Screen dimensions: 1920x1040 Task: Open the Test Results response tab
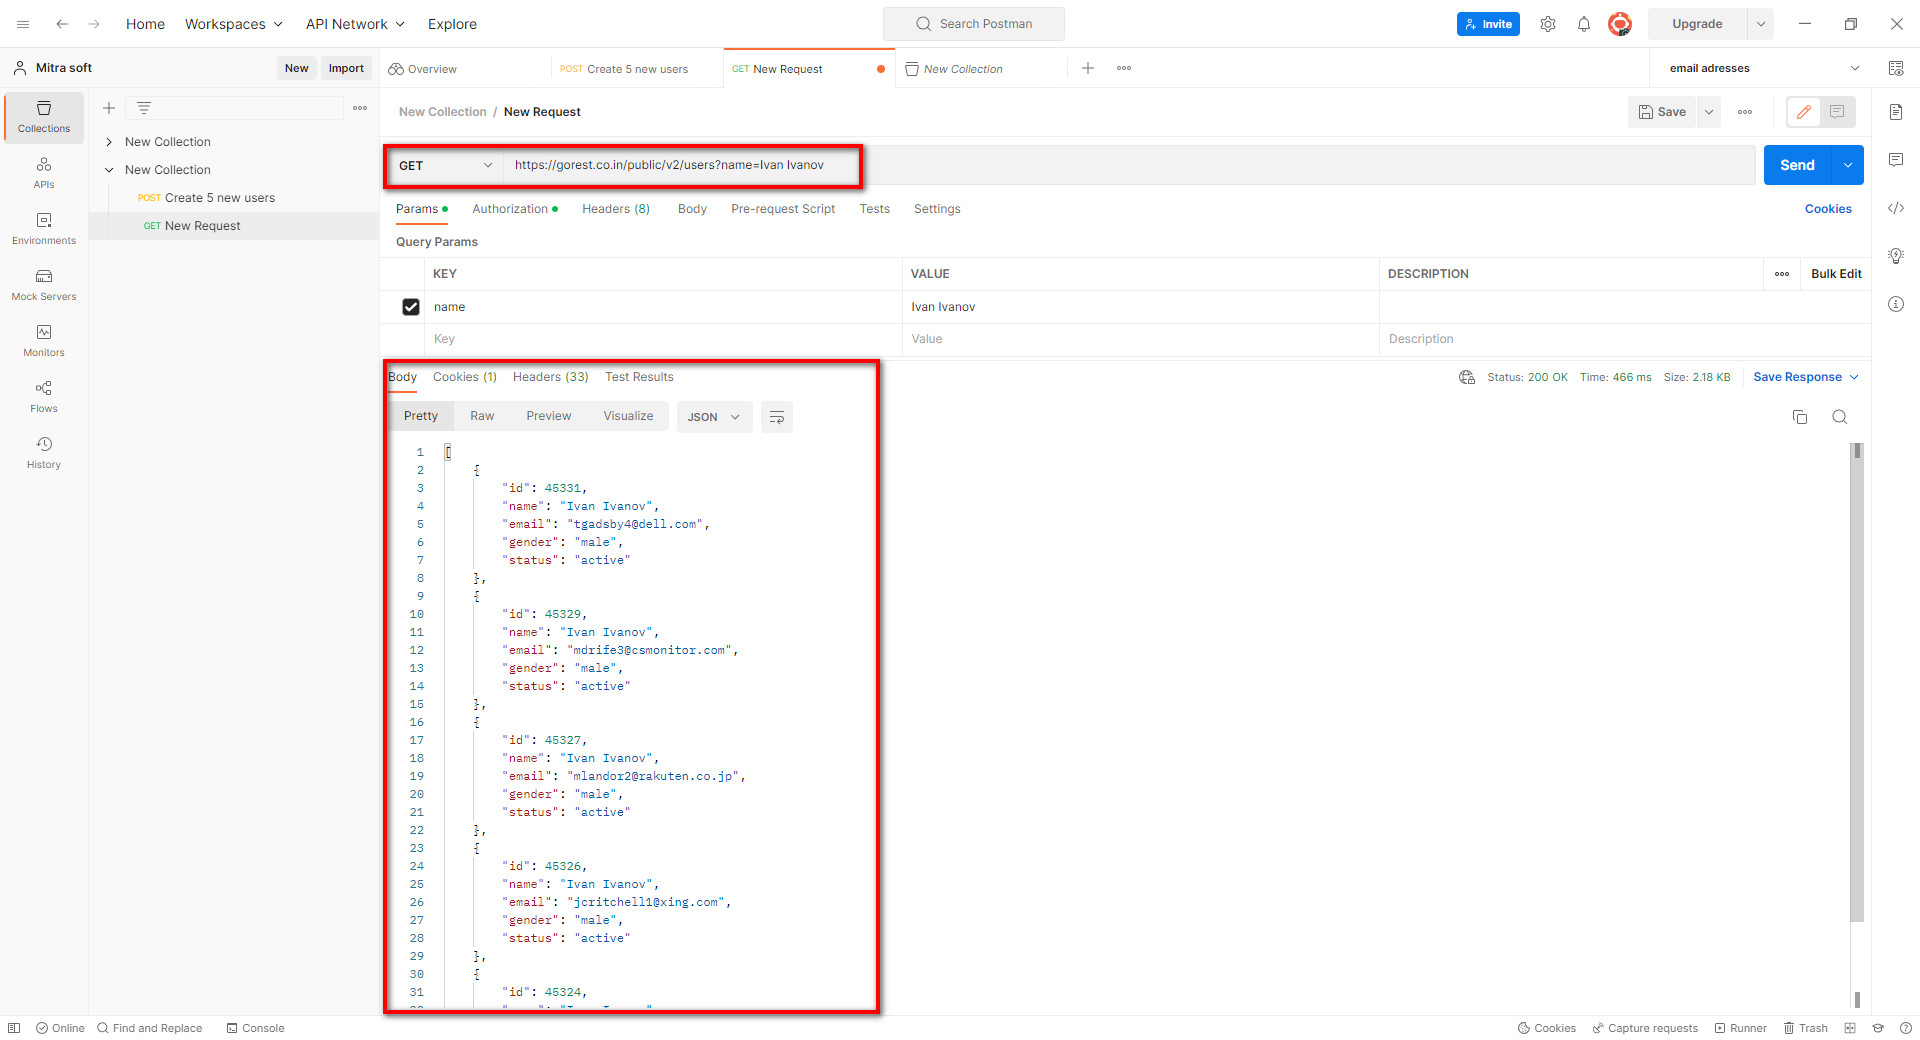[x=639, y=377]
